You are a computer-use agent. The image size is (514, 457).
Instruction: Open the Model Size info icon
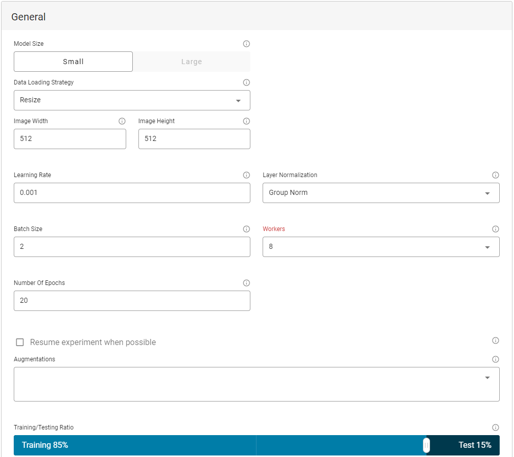[246, 44]
